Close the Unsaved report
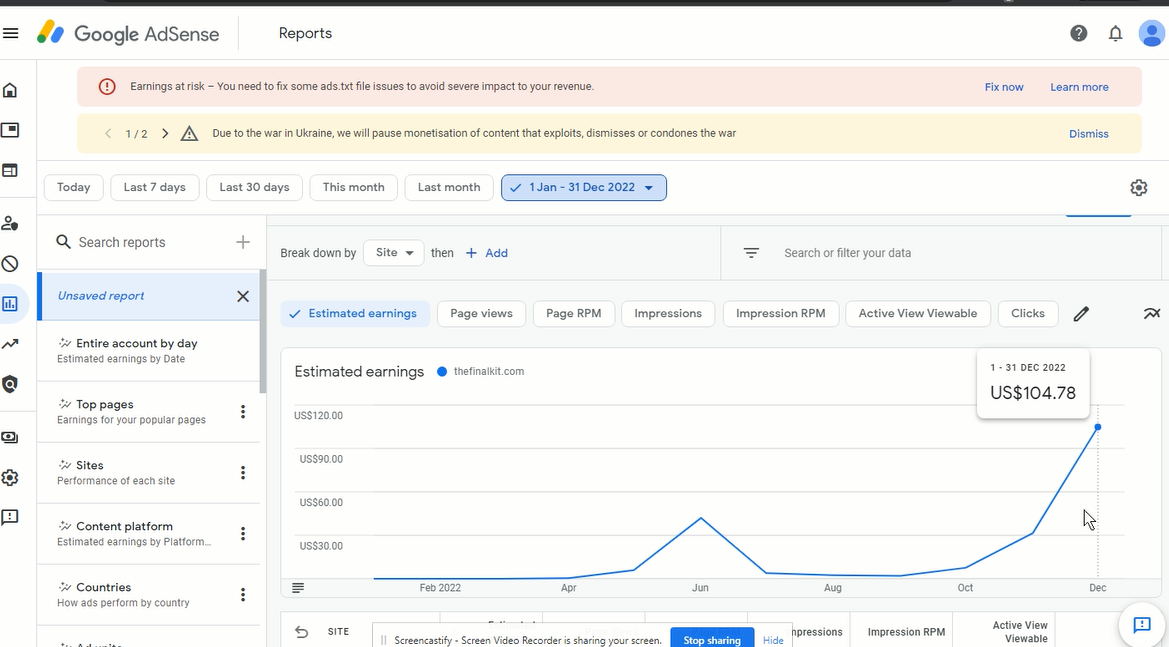The image size is (1169, 647). (243, 297)
